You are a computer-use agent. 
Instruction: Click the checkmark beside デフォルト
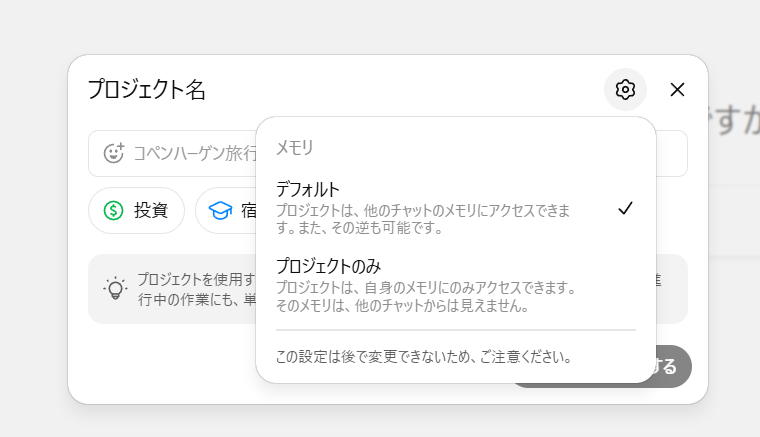click(625, 208)
